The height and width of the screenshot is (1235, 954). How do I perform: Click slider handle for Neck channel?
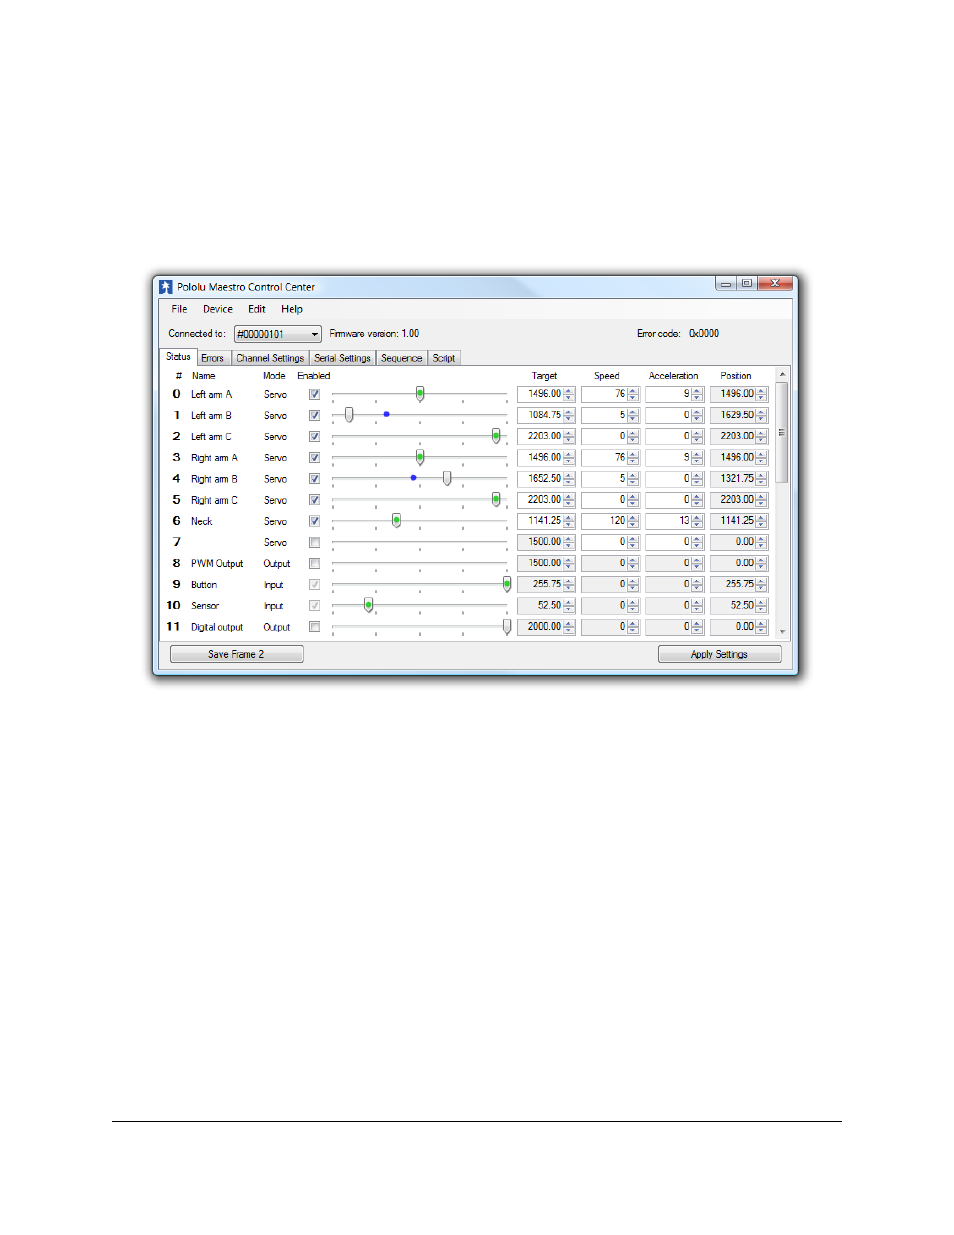pos(397,520)
